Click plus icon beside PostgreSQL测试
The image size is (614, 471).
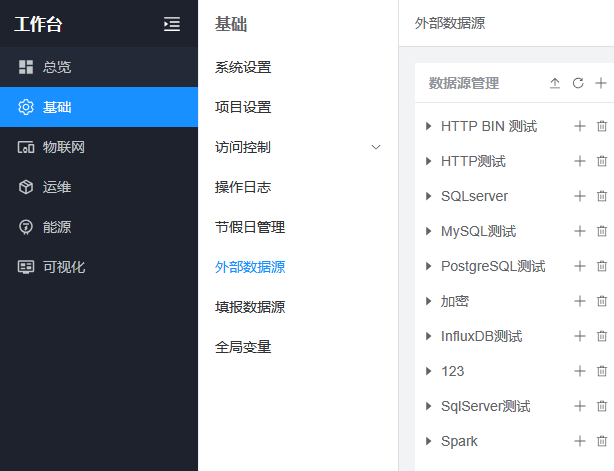coord(579,267)
